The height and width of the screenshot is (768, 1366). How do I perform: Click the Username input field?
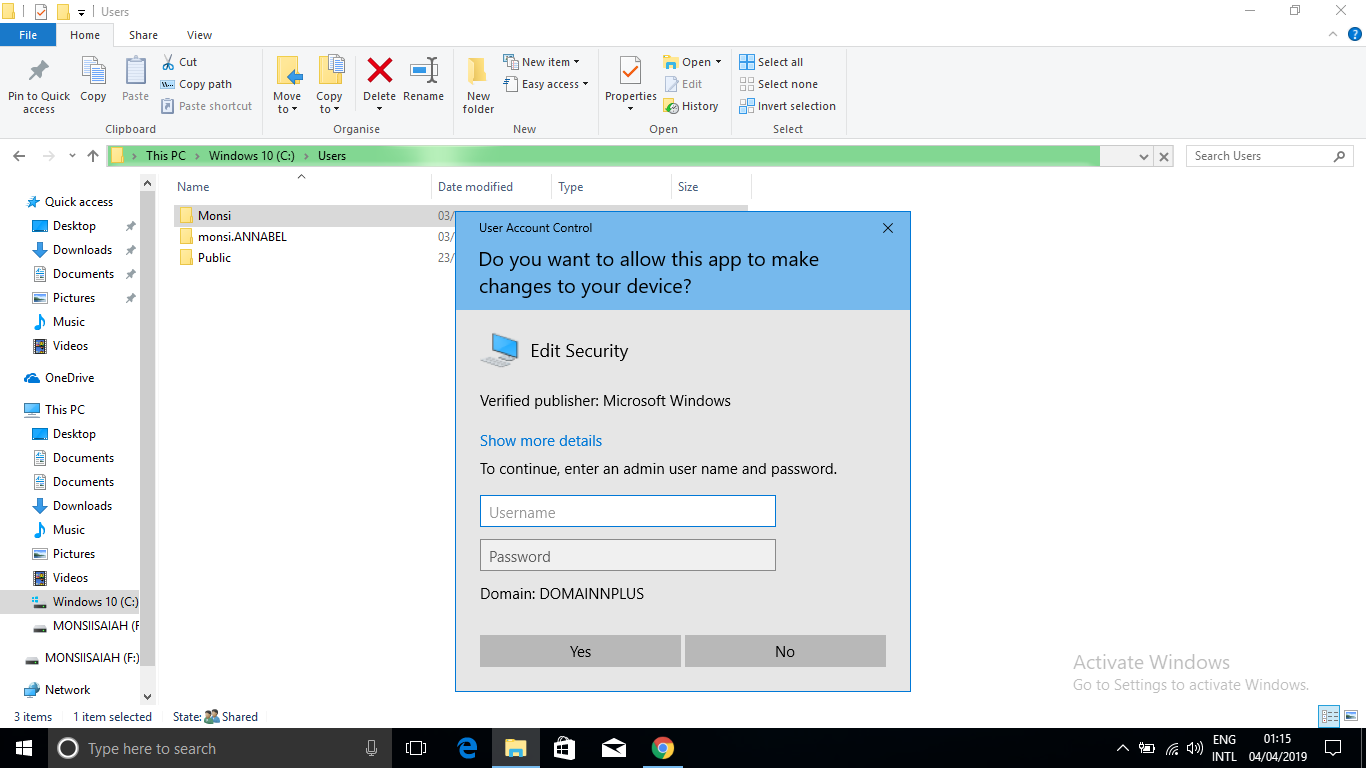(x=627, y=511)
